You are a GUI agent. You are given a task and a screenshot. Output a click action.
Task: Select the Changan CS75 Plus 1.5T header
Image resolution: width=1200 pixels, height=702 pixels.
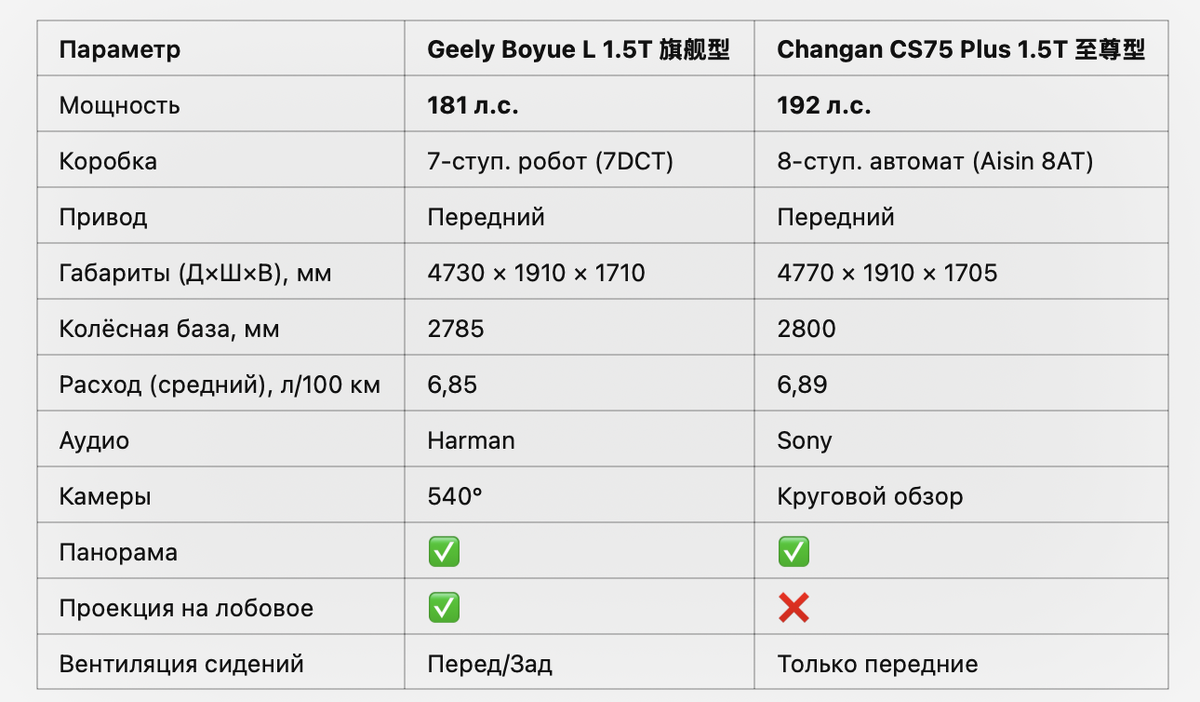pos(961,50)
